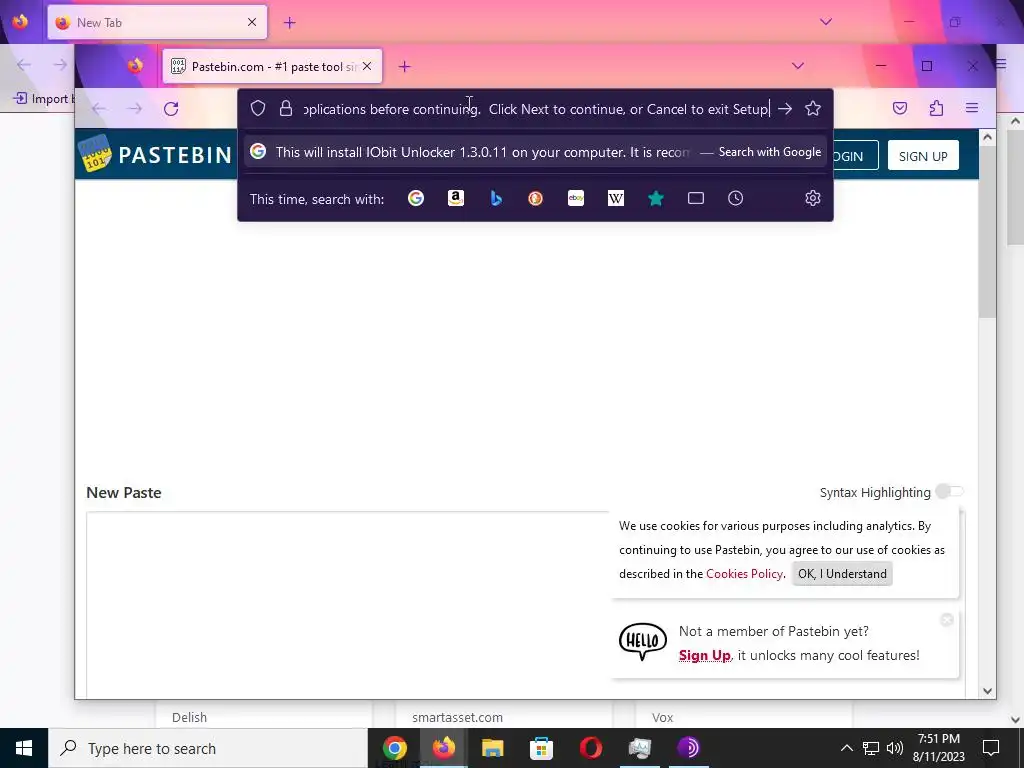Reload the Pastebin page
The width and height of the screenshot is (1024, 768).
171,108
